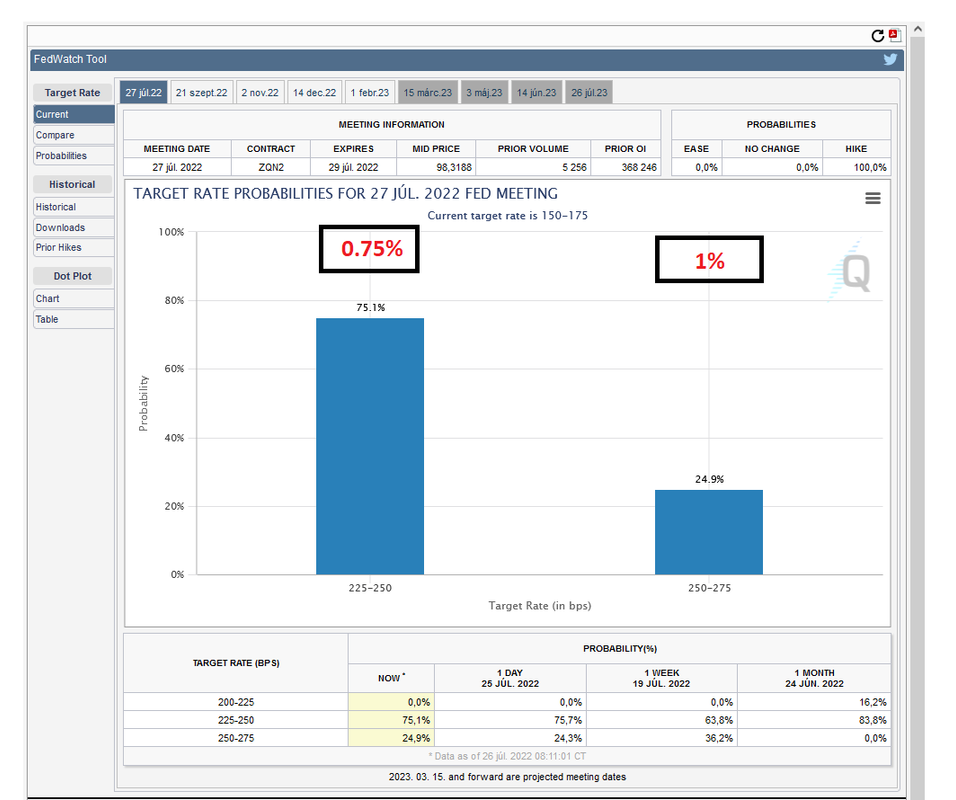Image resolution: width=956 pixels, height=800 pixels.
Task: Select the 3 máj.23 meeting tab
Action: pos(484,93)
